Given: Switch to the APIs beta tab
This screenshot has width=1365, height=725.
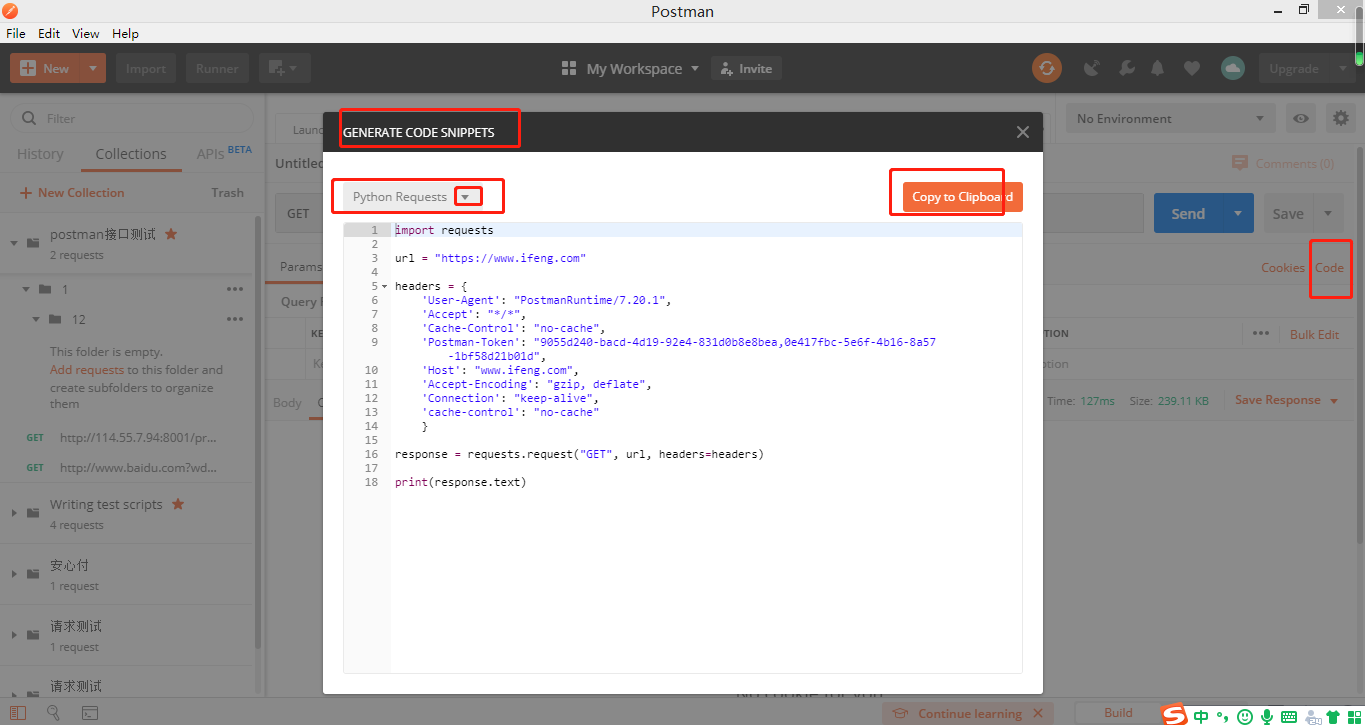Looking at the screenshot, I should point(224,153).
